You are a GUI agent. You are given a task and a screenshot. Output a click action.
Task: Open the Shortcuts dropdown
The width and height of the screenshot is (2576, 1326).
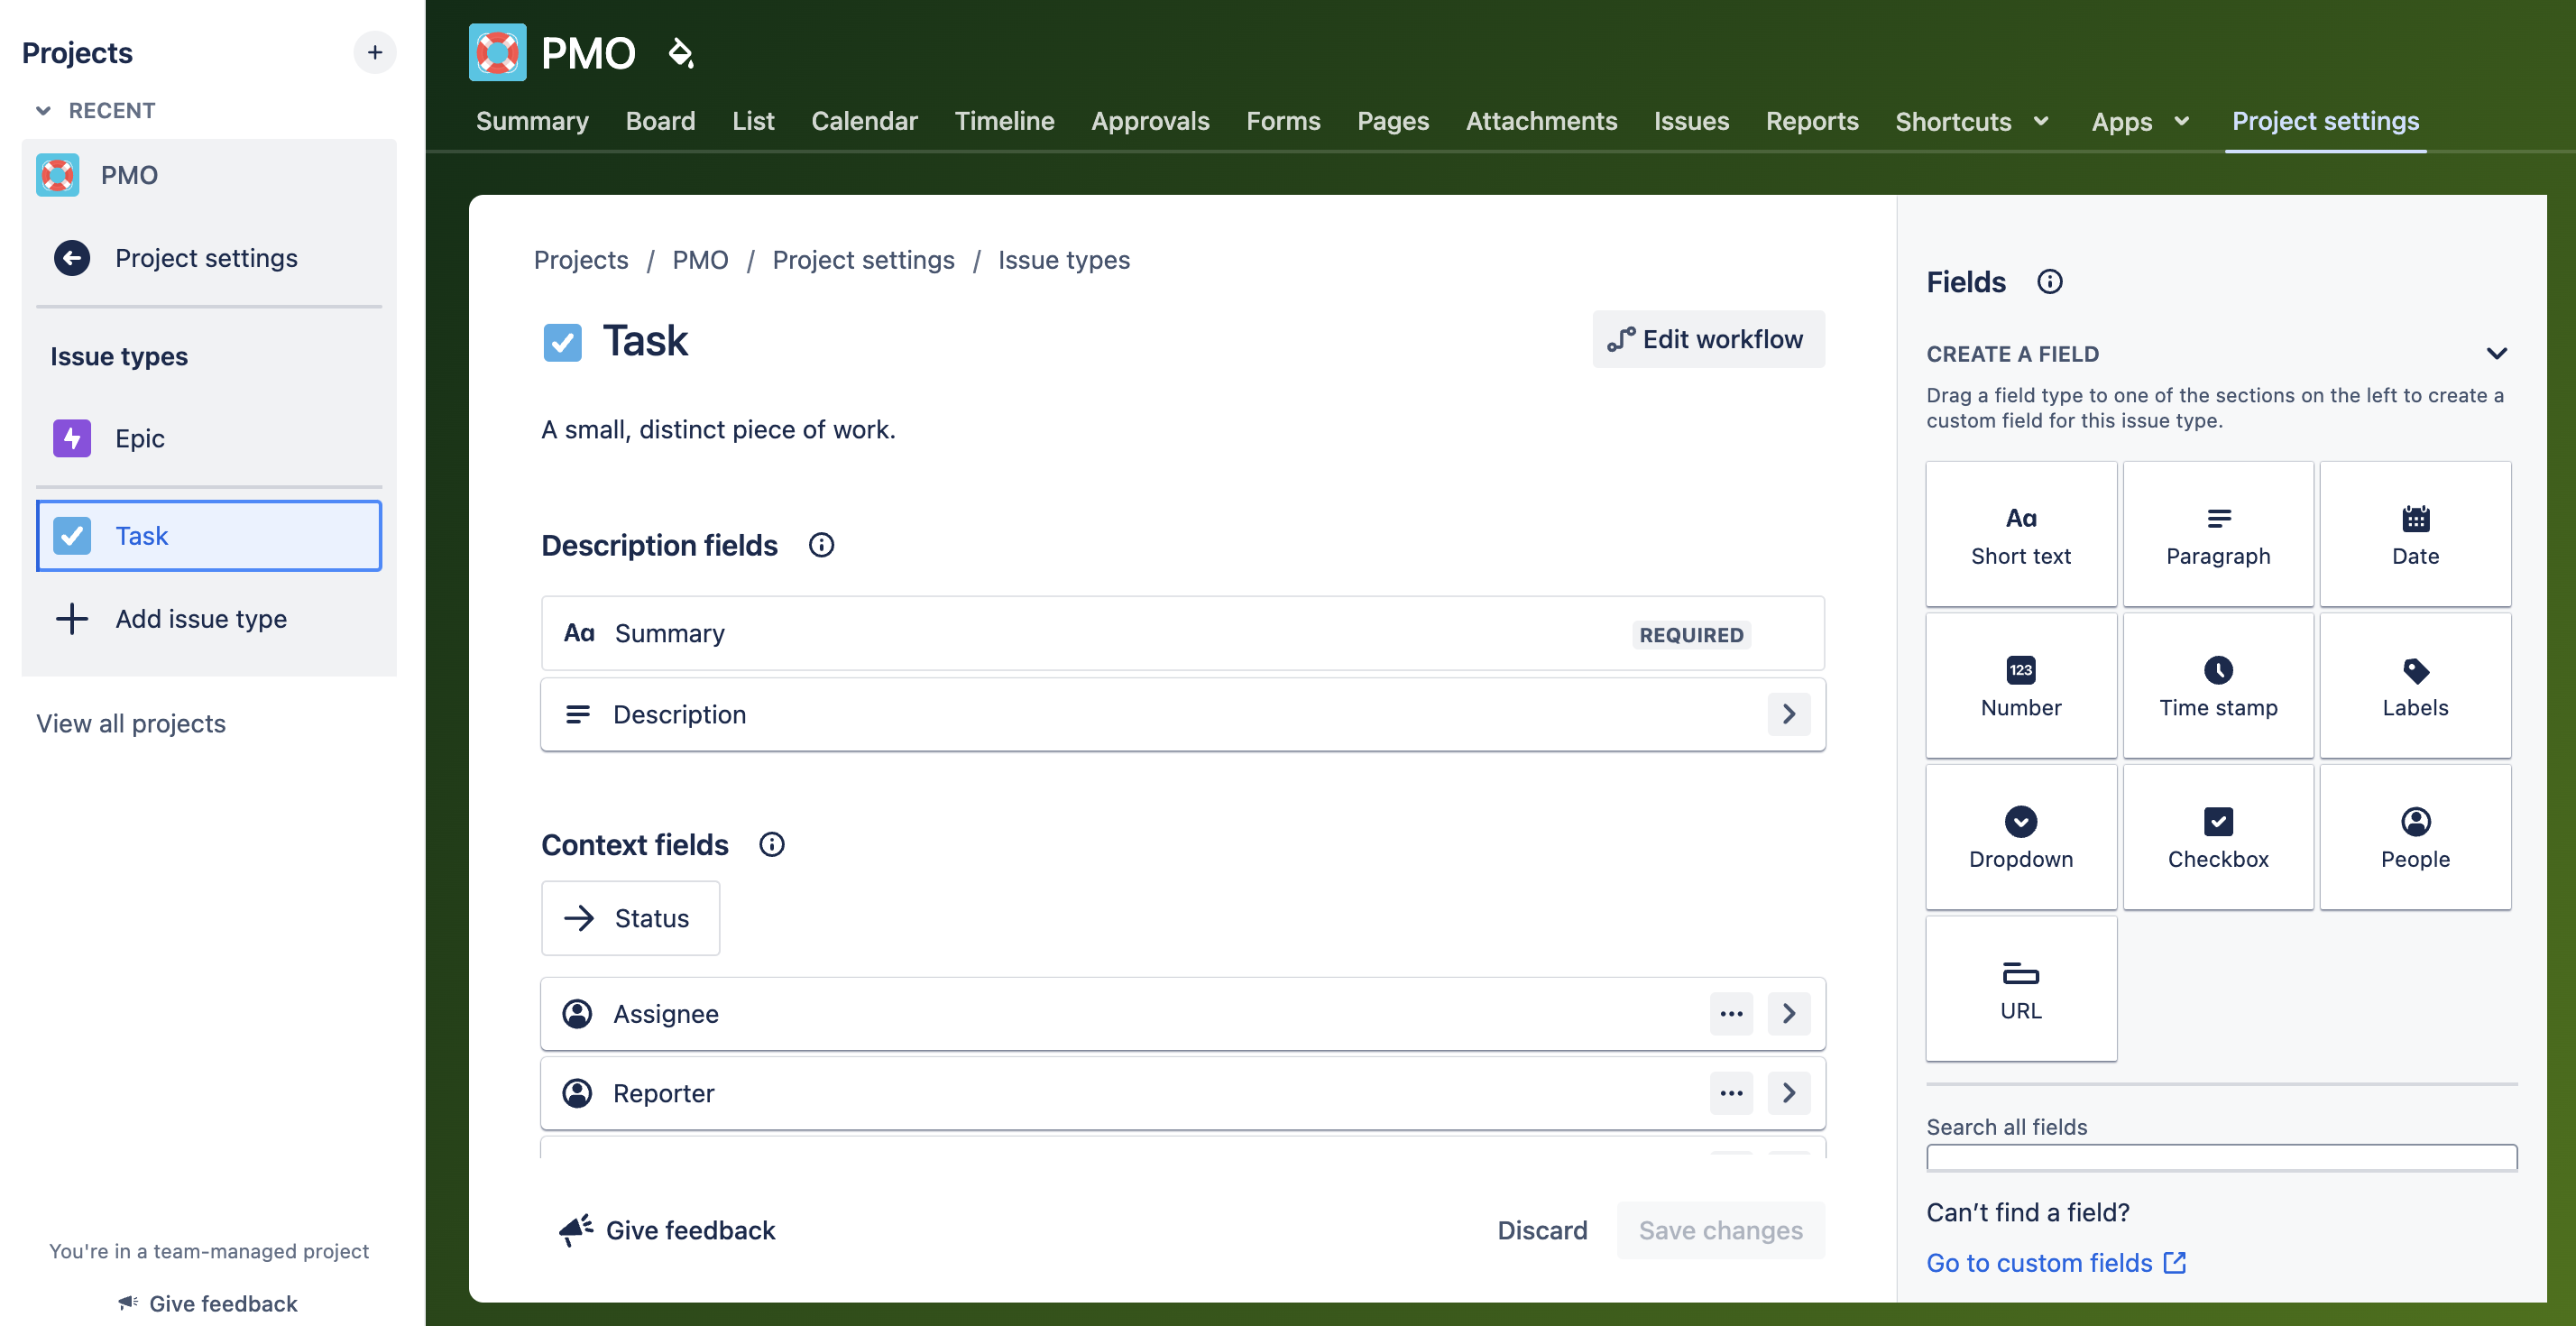click(x=1971, y=121)
